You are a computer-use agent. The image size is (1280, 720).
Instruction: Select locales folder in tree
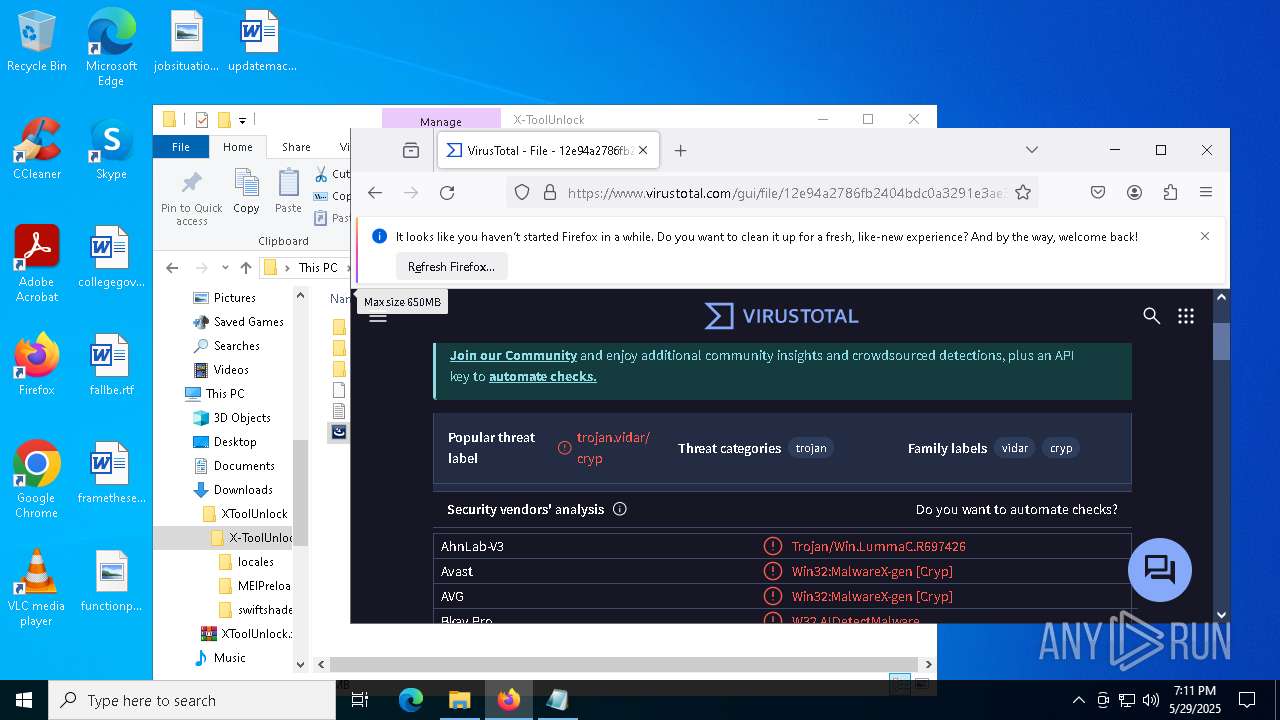[x=256, y=562]
